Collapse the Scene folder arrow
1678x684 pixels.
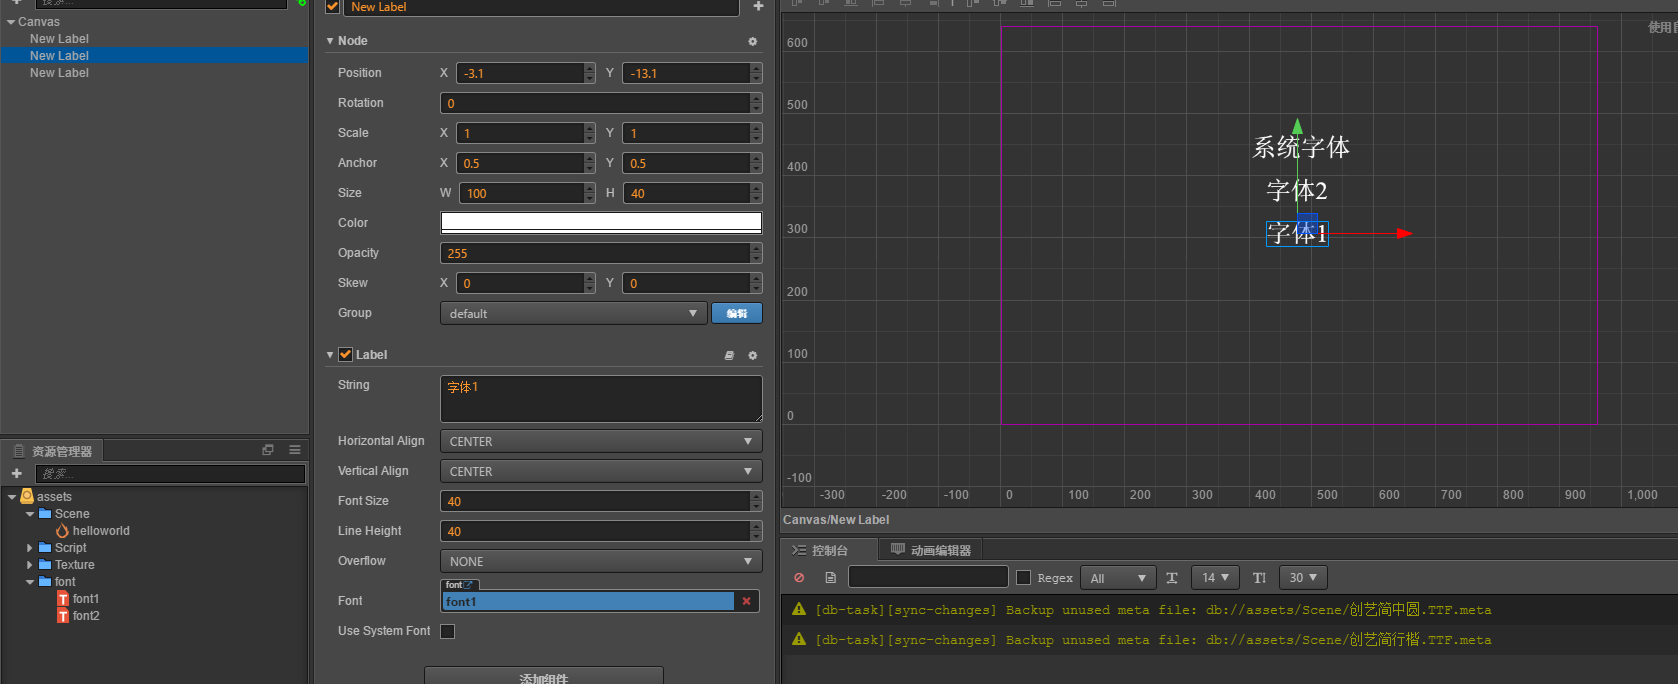tap(30, 514)
